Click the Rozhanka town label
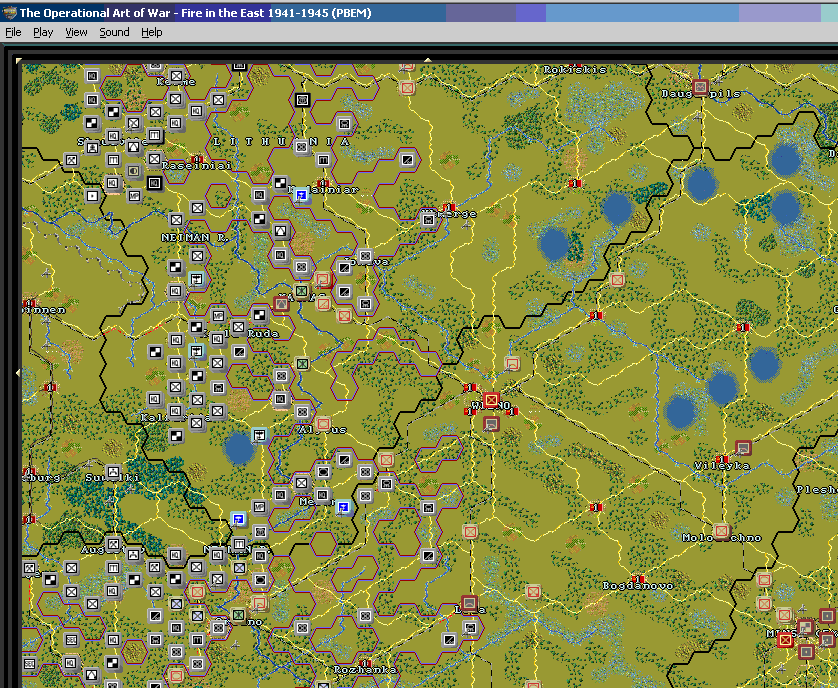The height and width of the screenshot is (688, 839). (365, 670)
